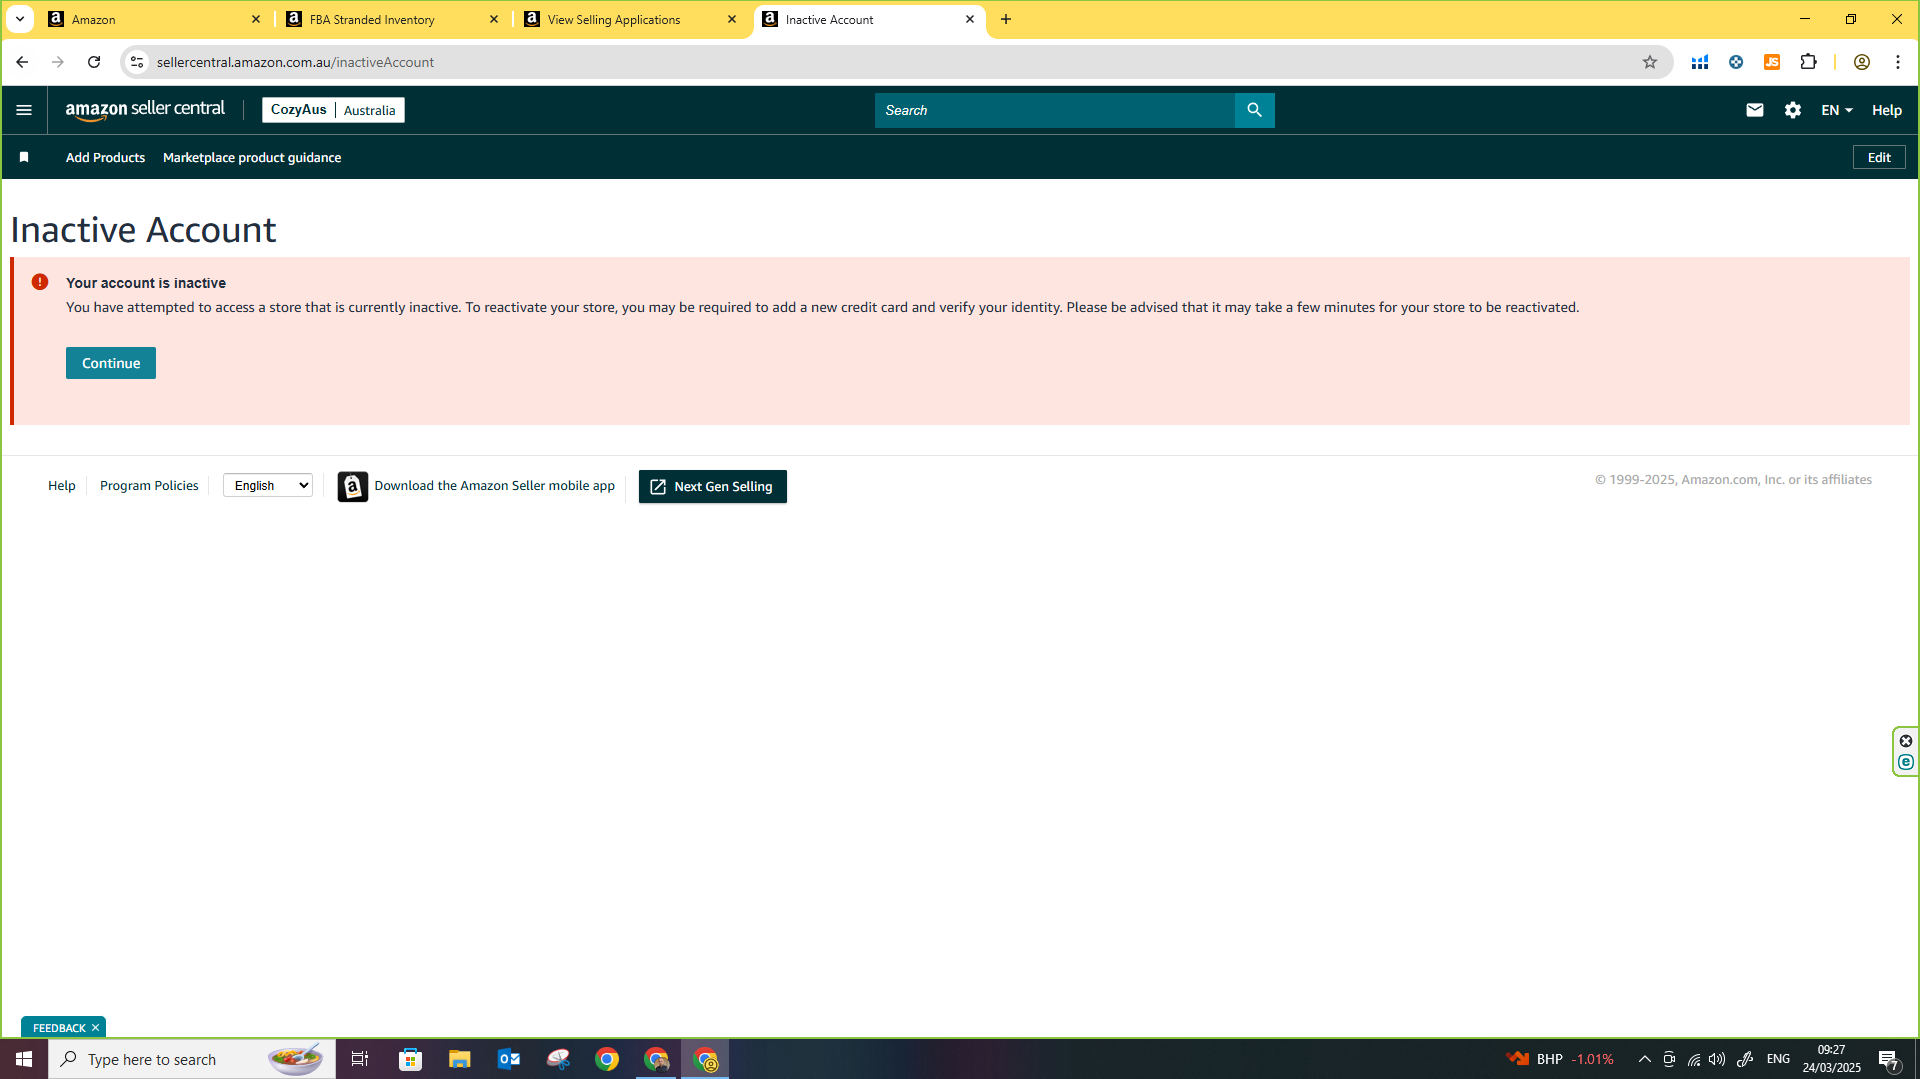
Task: Open a new browser tab
Action: click(1006, 19)
